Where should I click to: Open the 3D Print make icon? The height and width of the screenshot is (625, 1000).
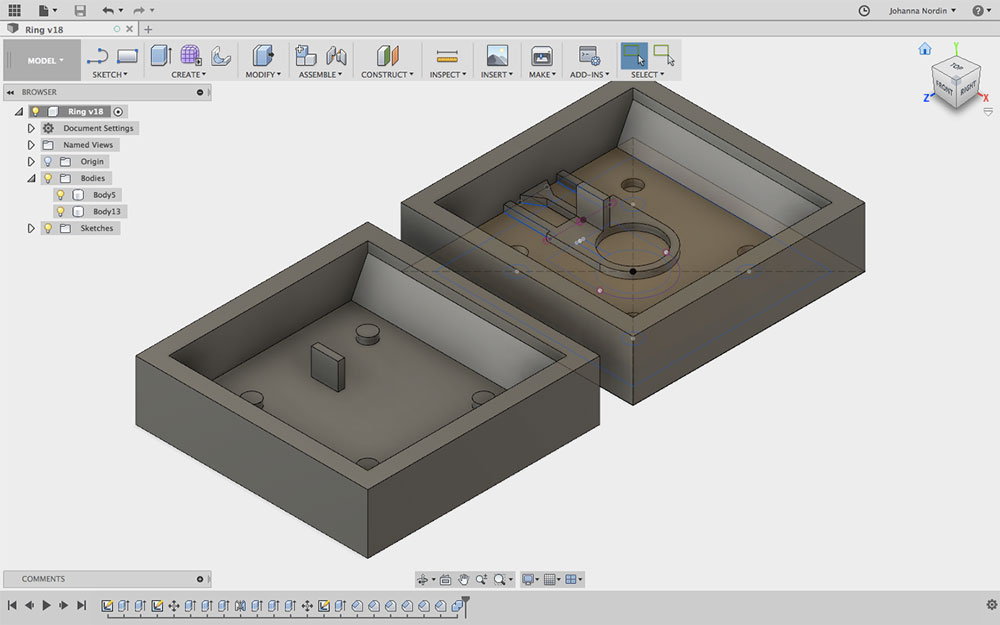541,56
